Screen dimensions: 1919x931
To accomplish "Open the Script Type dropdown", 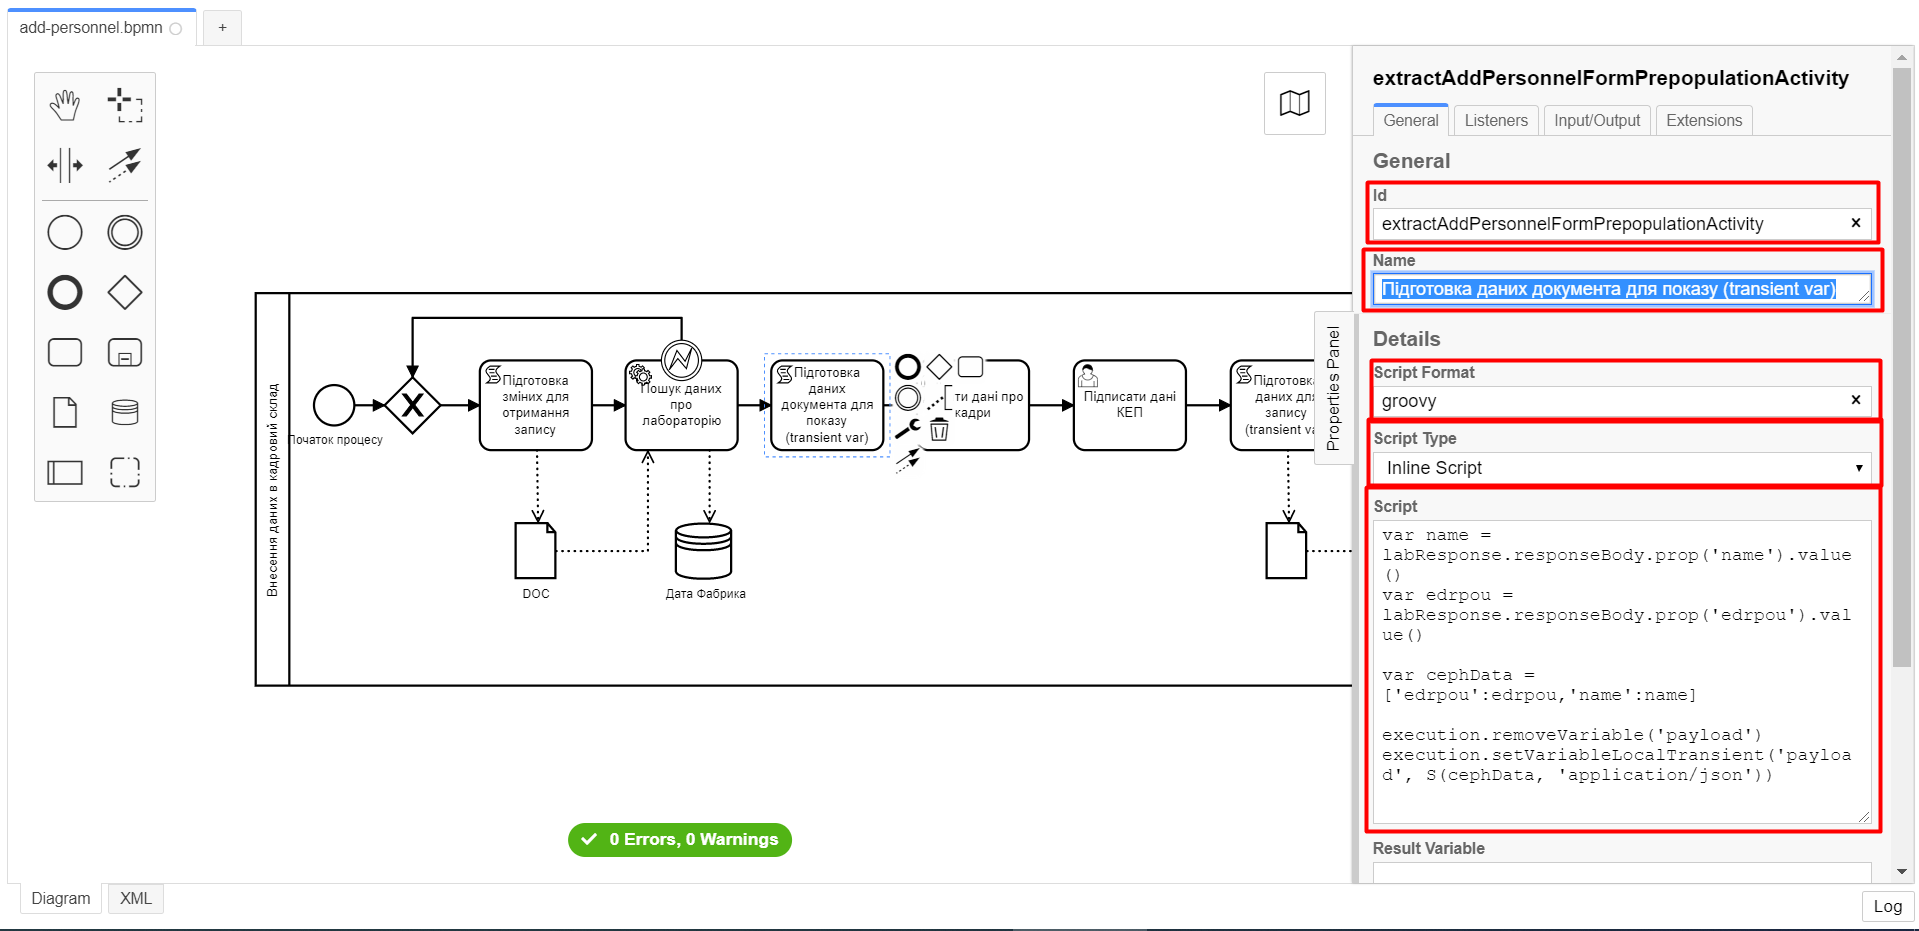I will (x=1622, y=468).
